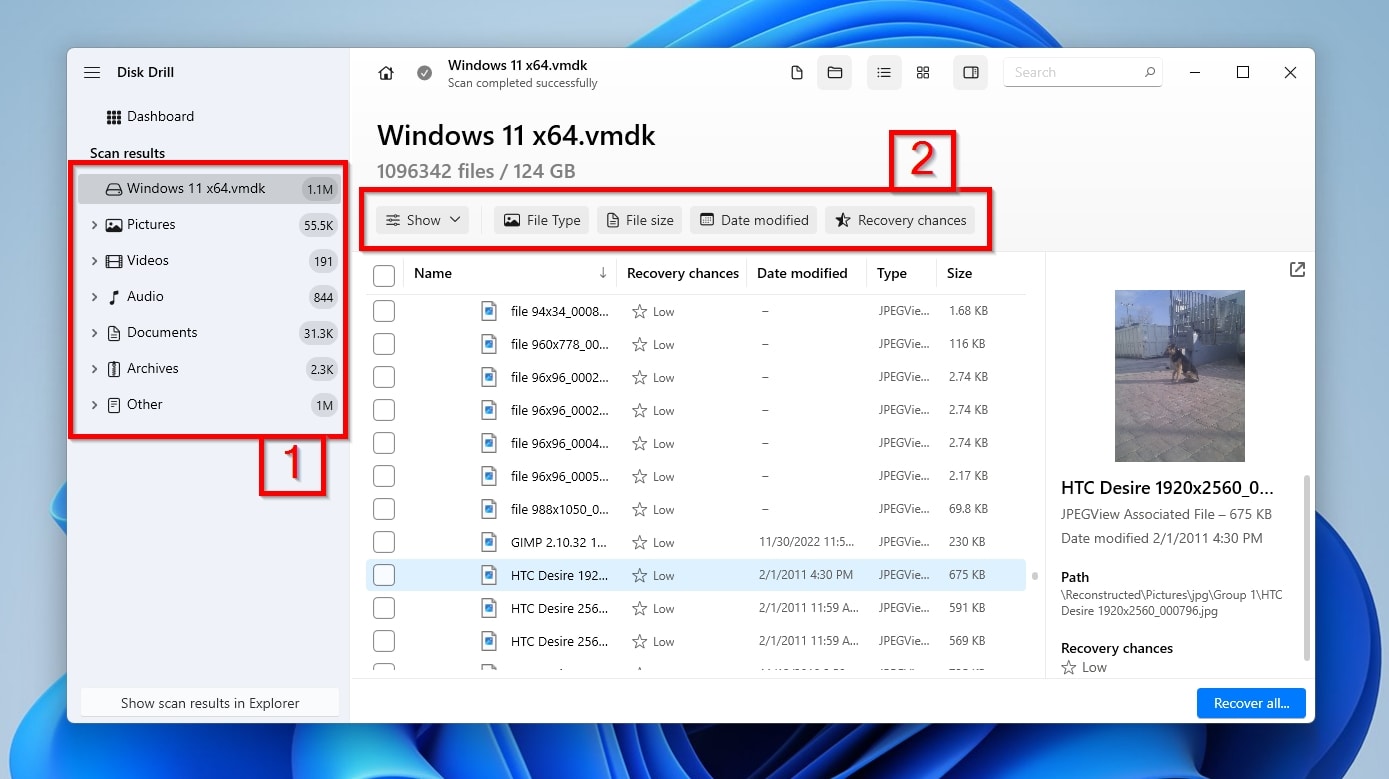The image size is (1389, 779).
Task: Check the box for file 960x778_00
Action: (384, 345)
